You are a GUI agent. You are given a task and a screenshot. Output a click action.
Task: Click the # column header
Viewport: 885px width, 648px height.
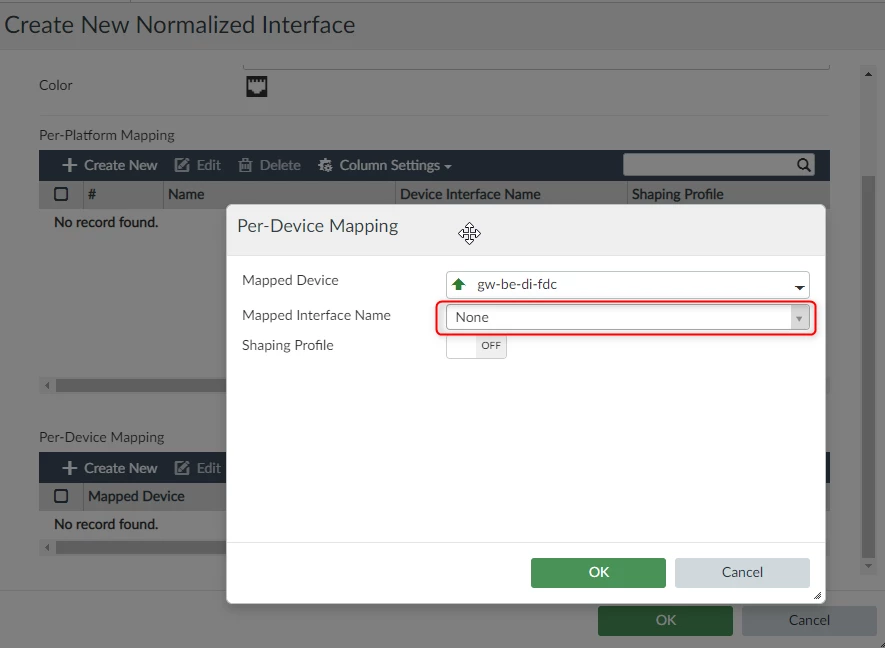[x=123, y=194]
